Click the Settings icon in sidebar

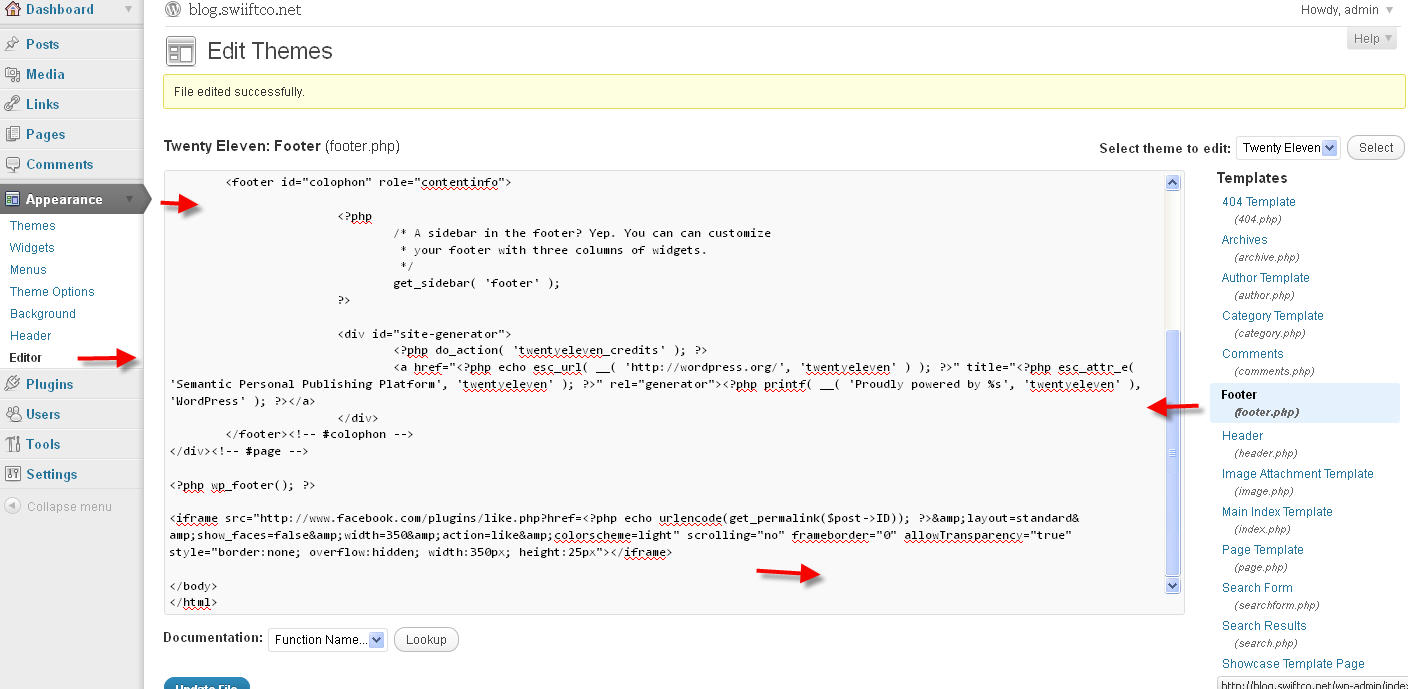(x=15, y=474)
